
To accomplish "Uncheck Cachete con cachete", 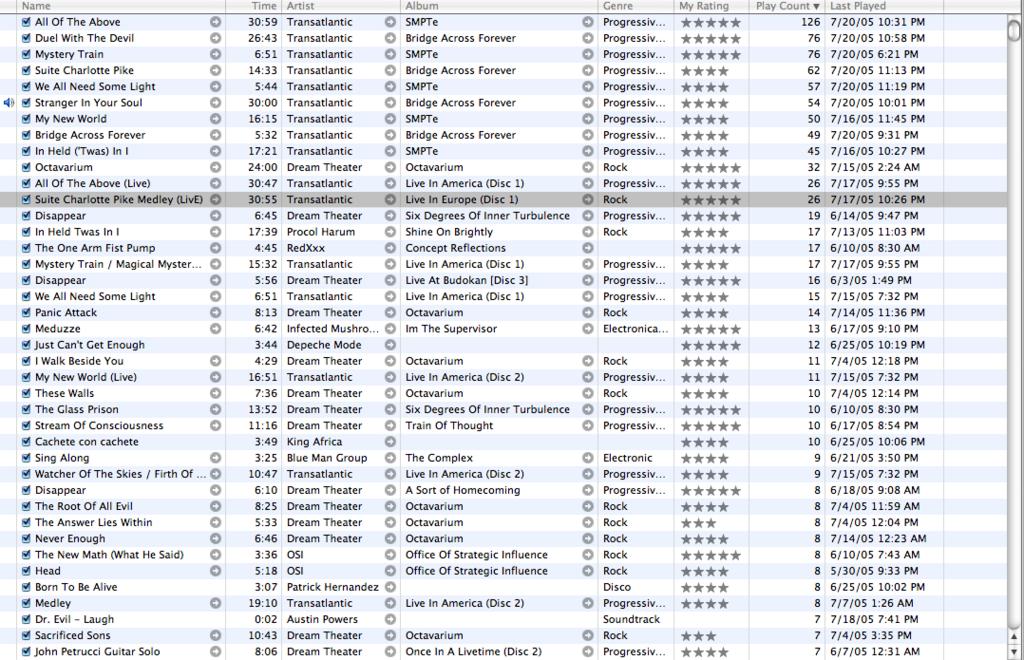I will click(26, 442).
